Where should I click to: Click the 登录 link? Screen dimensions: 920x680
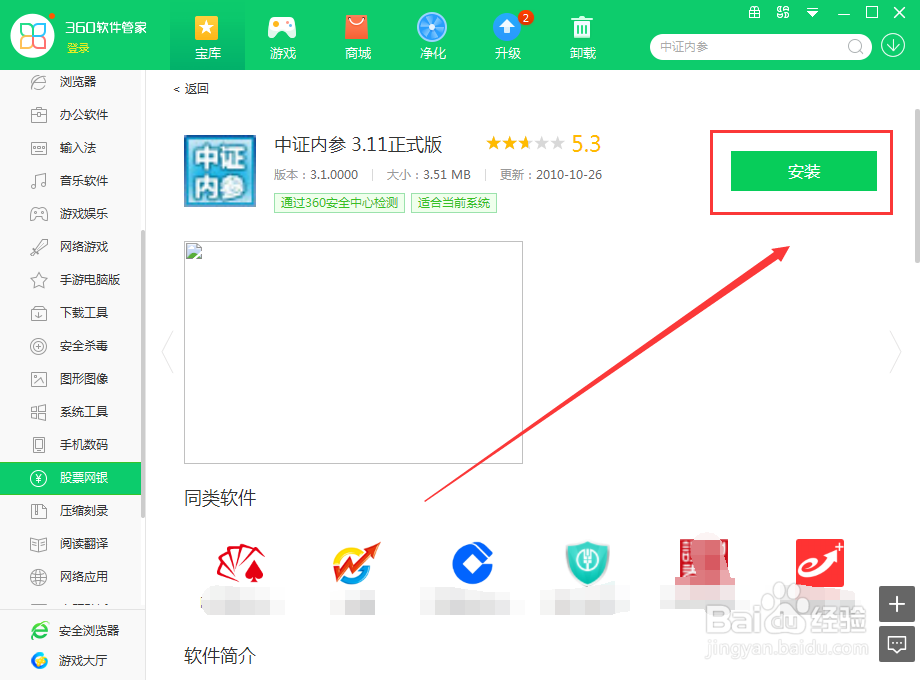pos(78,48)
